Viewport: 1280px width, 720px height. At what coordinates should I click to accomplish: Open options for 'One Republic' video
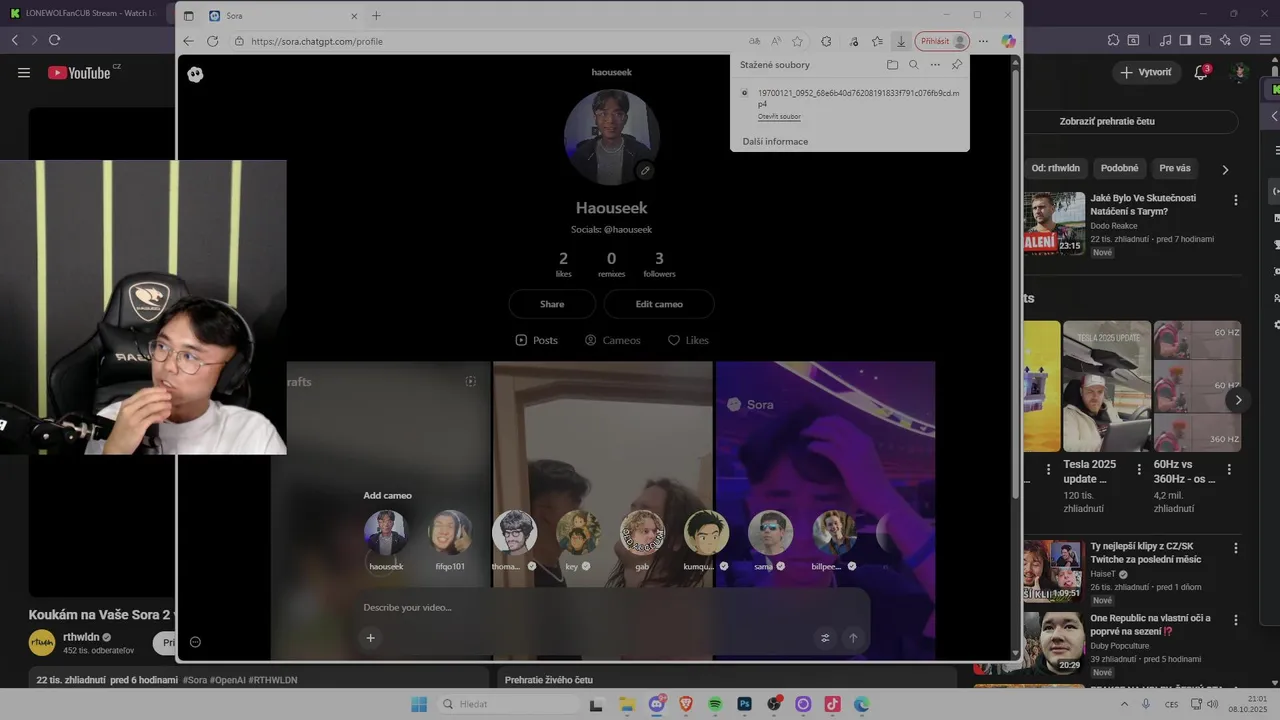[1236, 619]
